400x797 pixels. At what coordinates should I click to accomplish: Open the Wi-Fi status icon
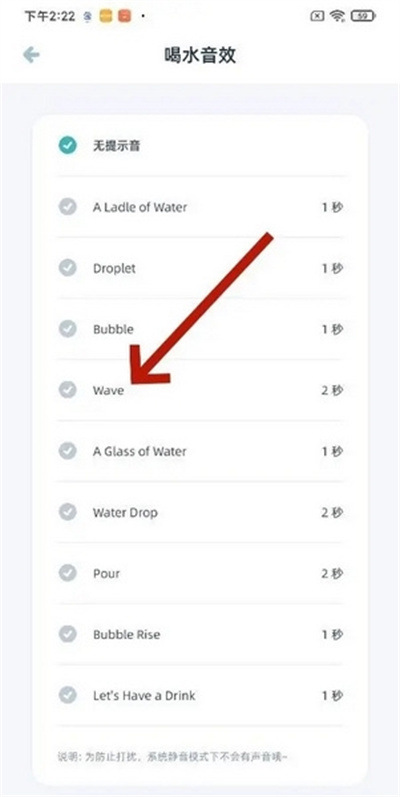point(336,16)
